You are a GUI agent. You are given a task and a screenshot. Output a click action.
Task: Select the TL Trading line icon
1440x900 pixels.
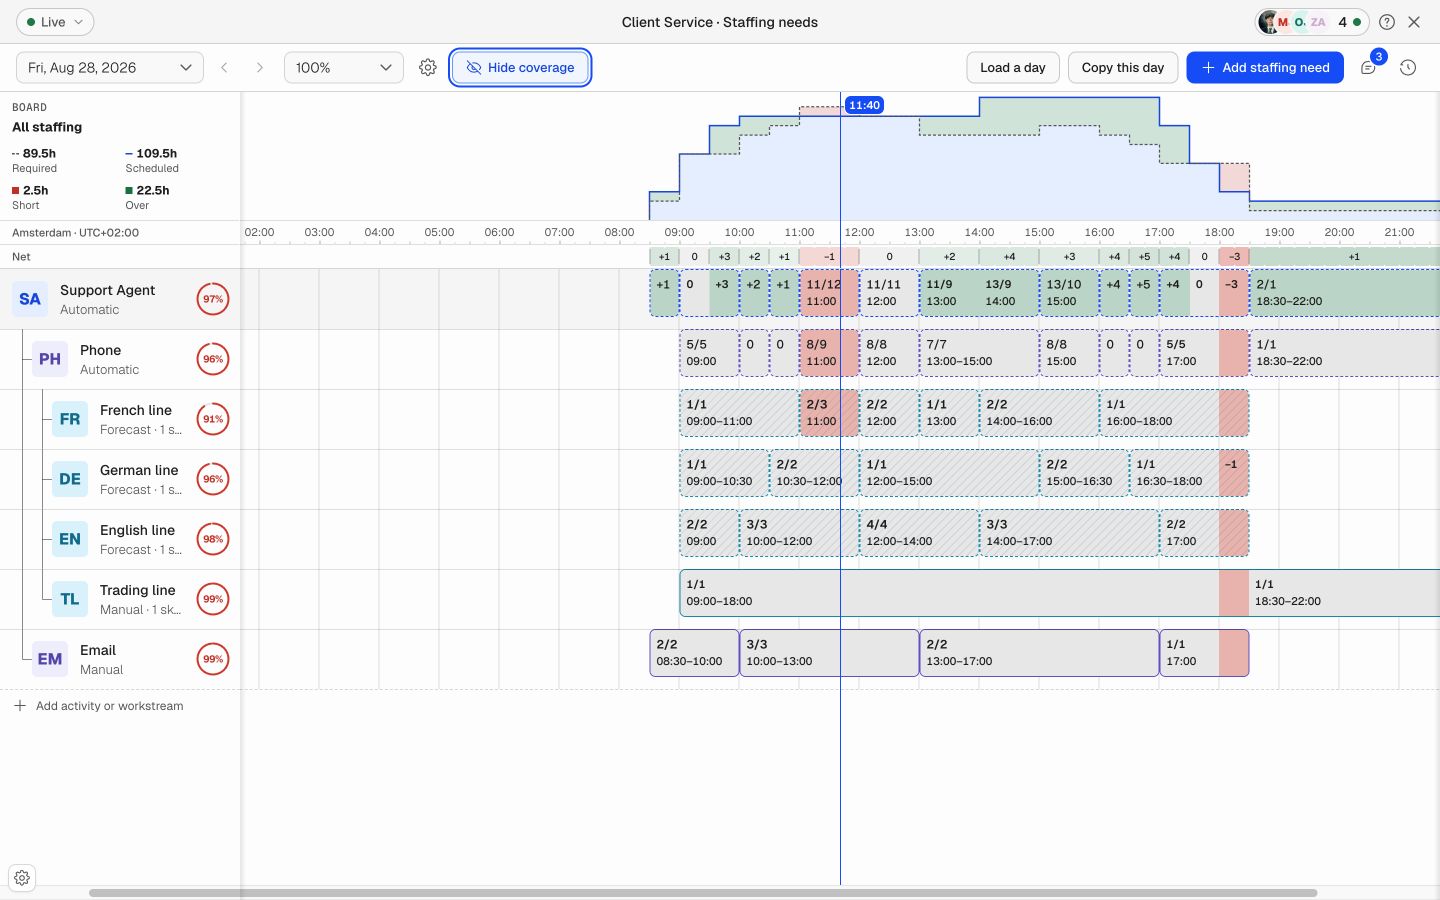pyautogui.click(x=70, y=599)
